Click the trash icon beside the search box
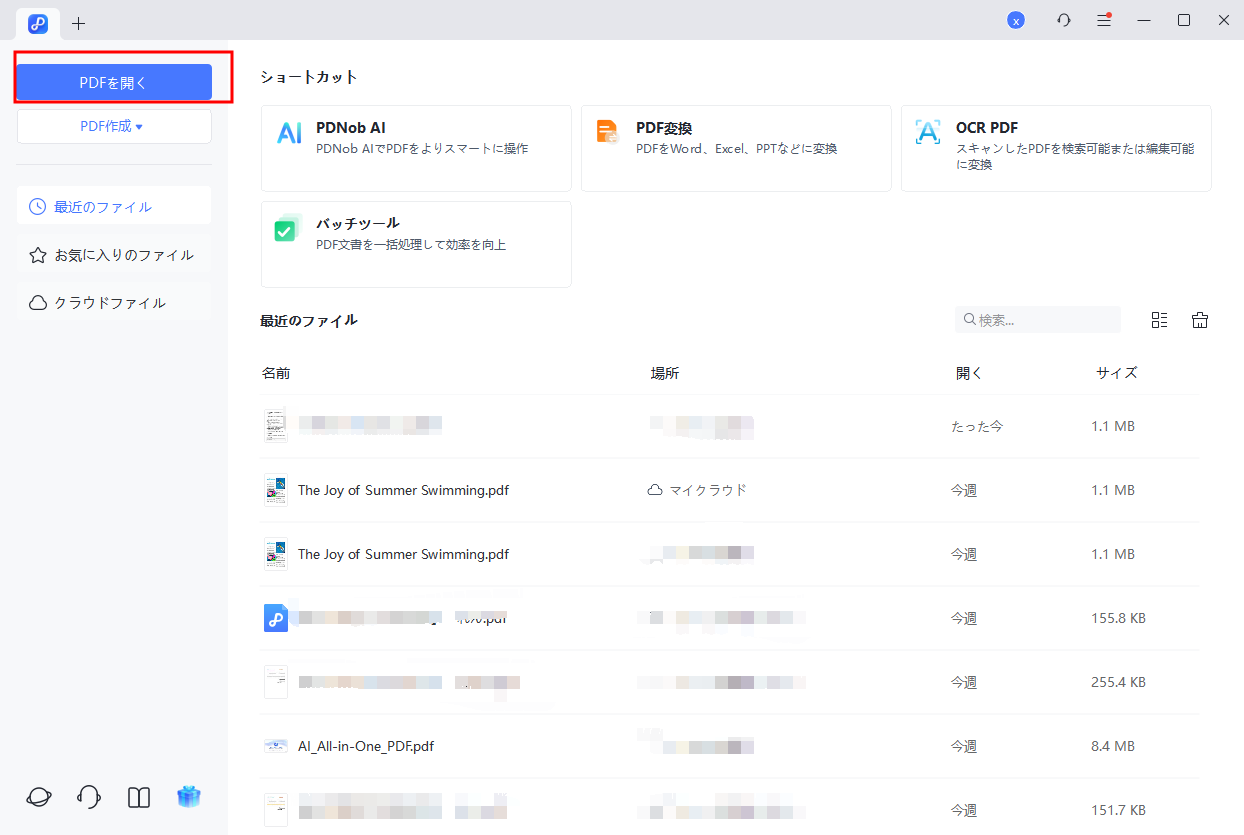Screen dimensions: 1244x835 pos(1199,319)
